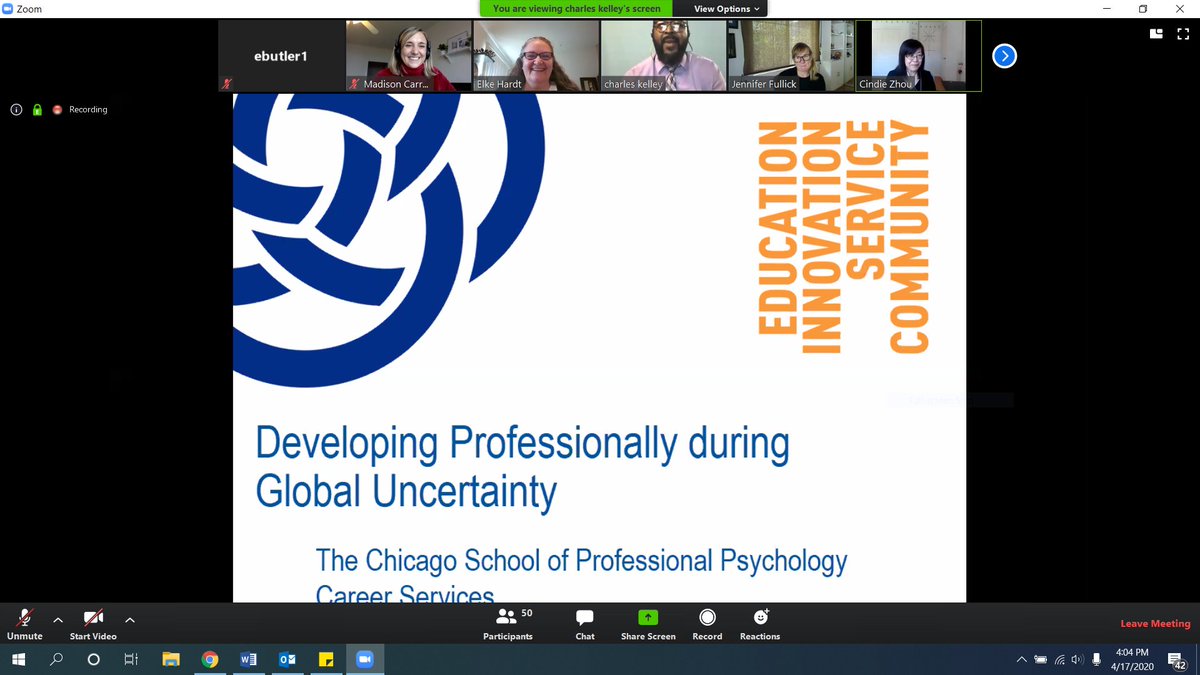The image size is (1200, 675).
Task: Unmute the microphone
Action: pyautogui.click(x=25, y=624)
